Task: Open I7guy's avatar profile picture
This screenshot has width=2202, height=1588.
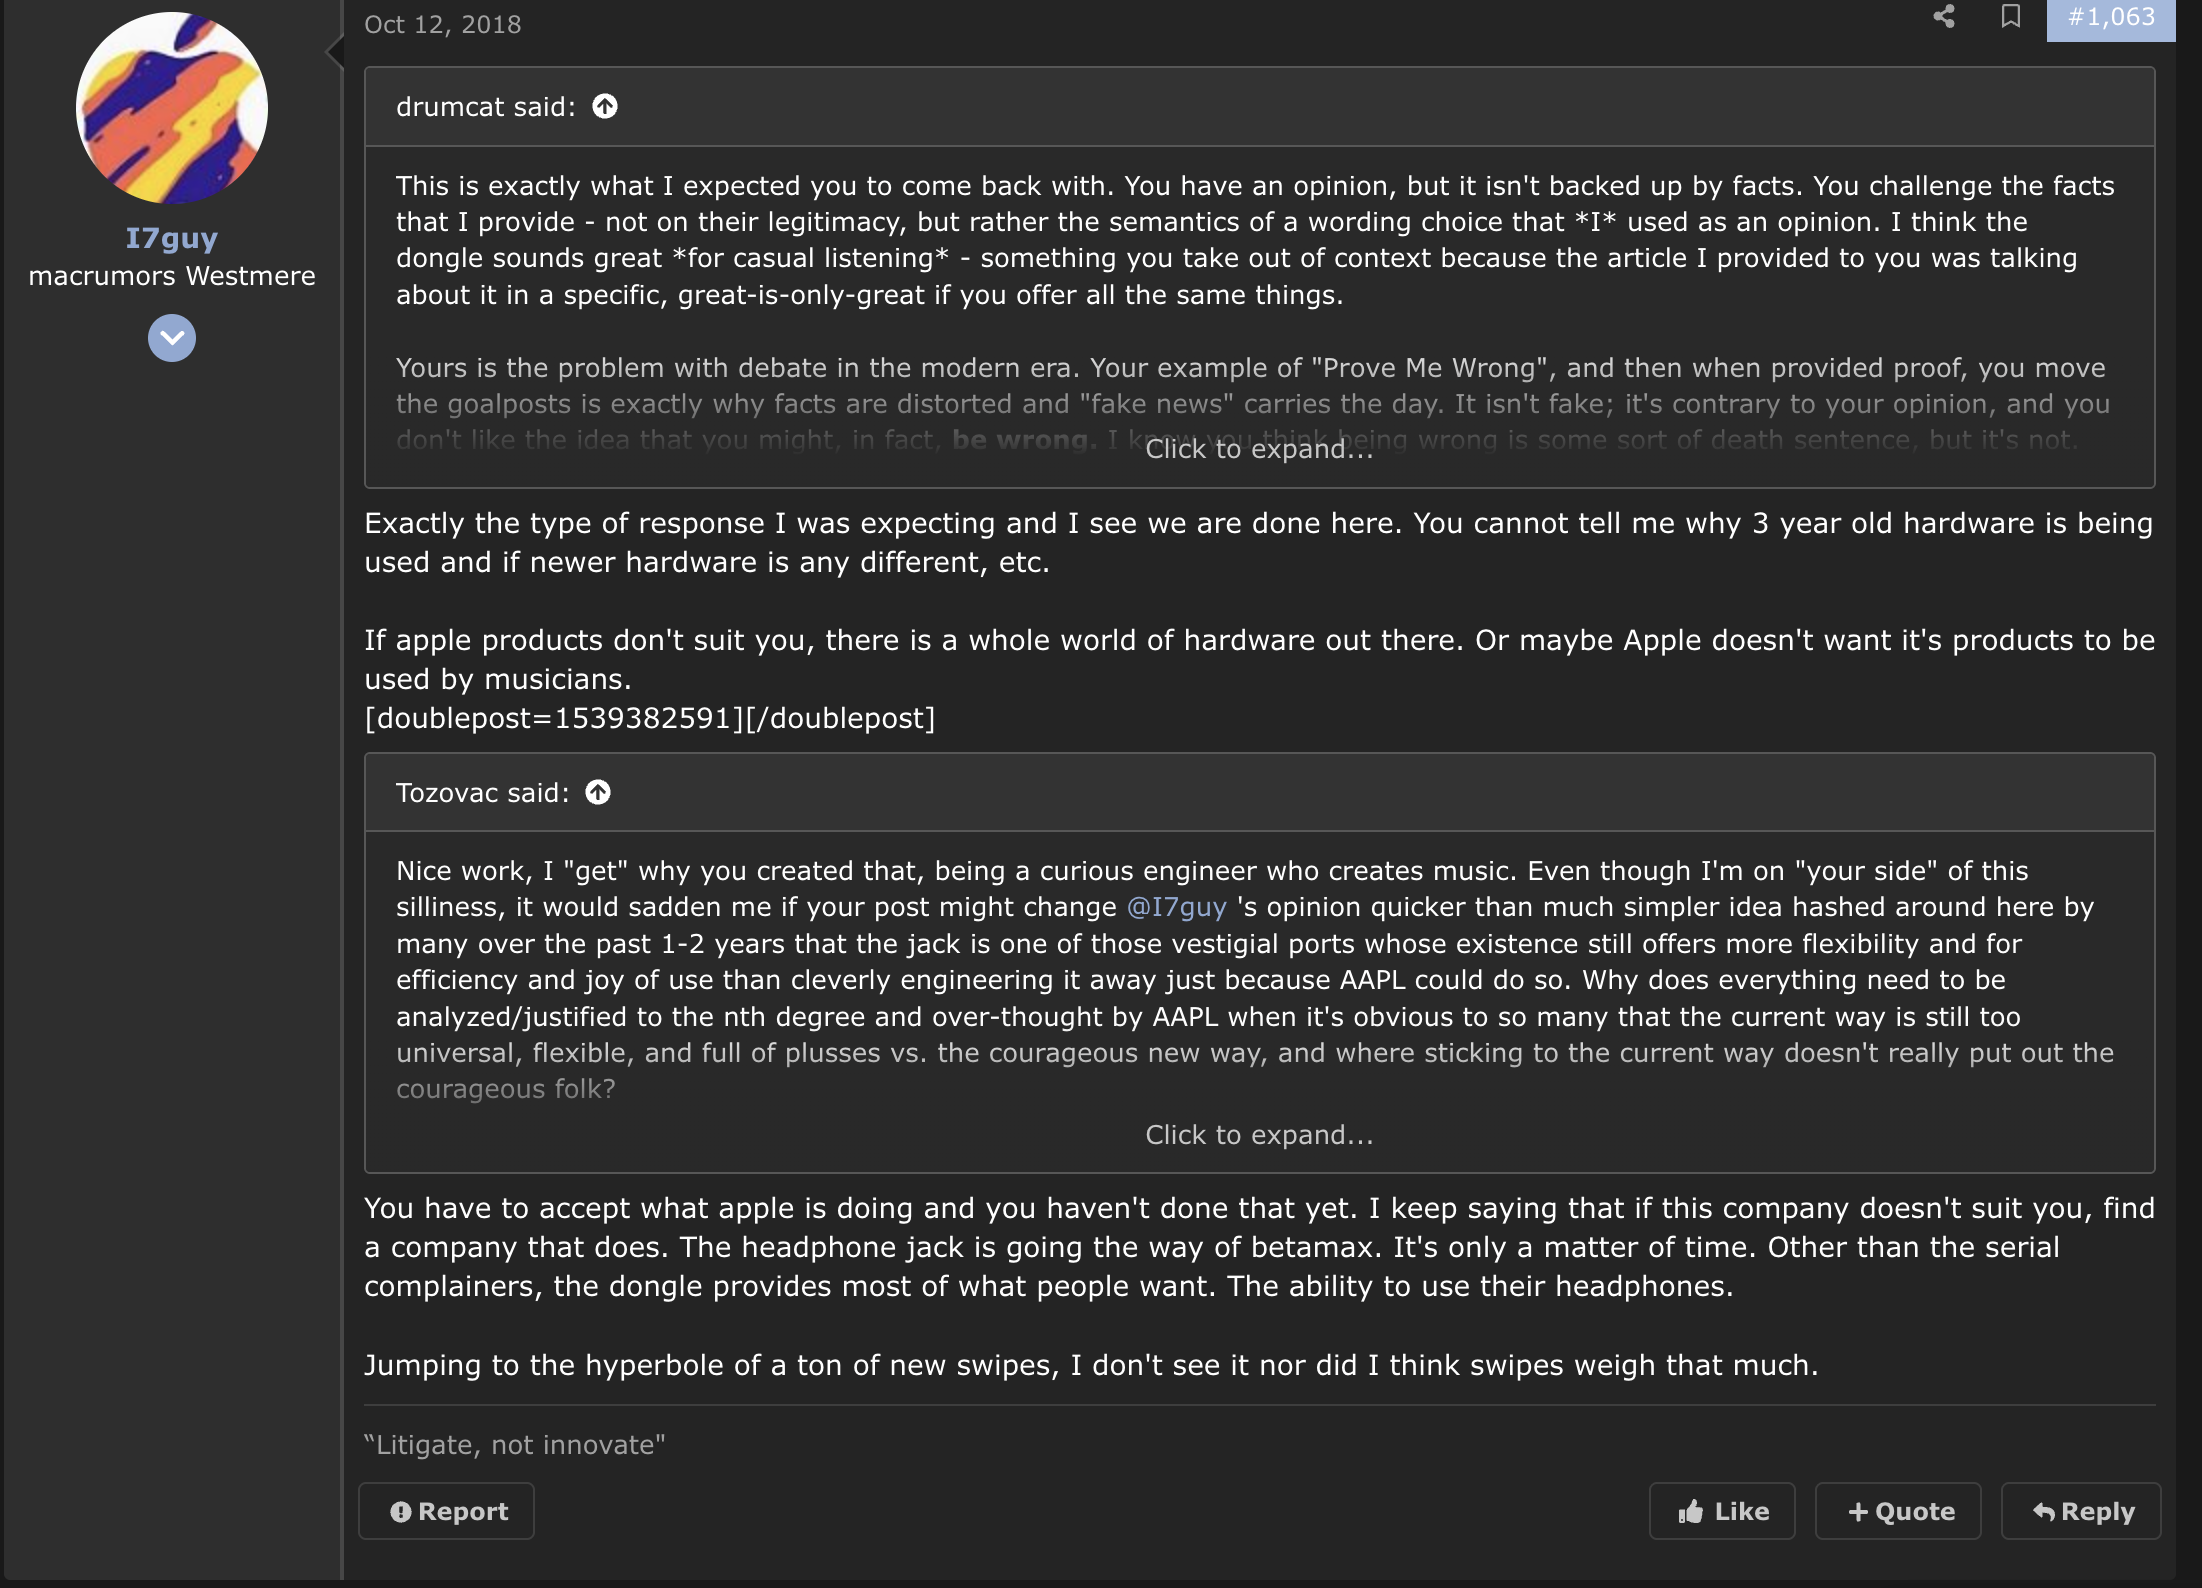Action: [x=172, y=108]
